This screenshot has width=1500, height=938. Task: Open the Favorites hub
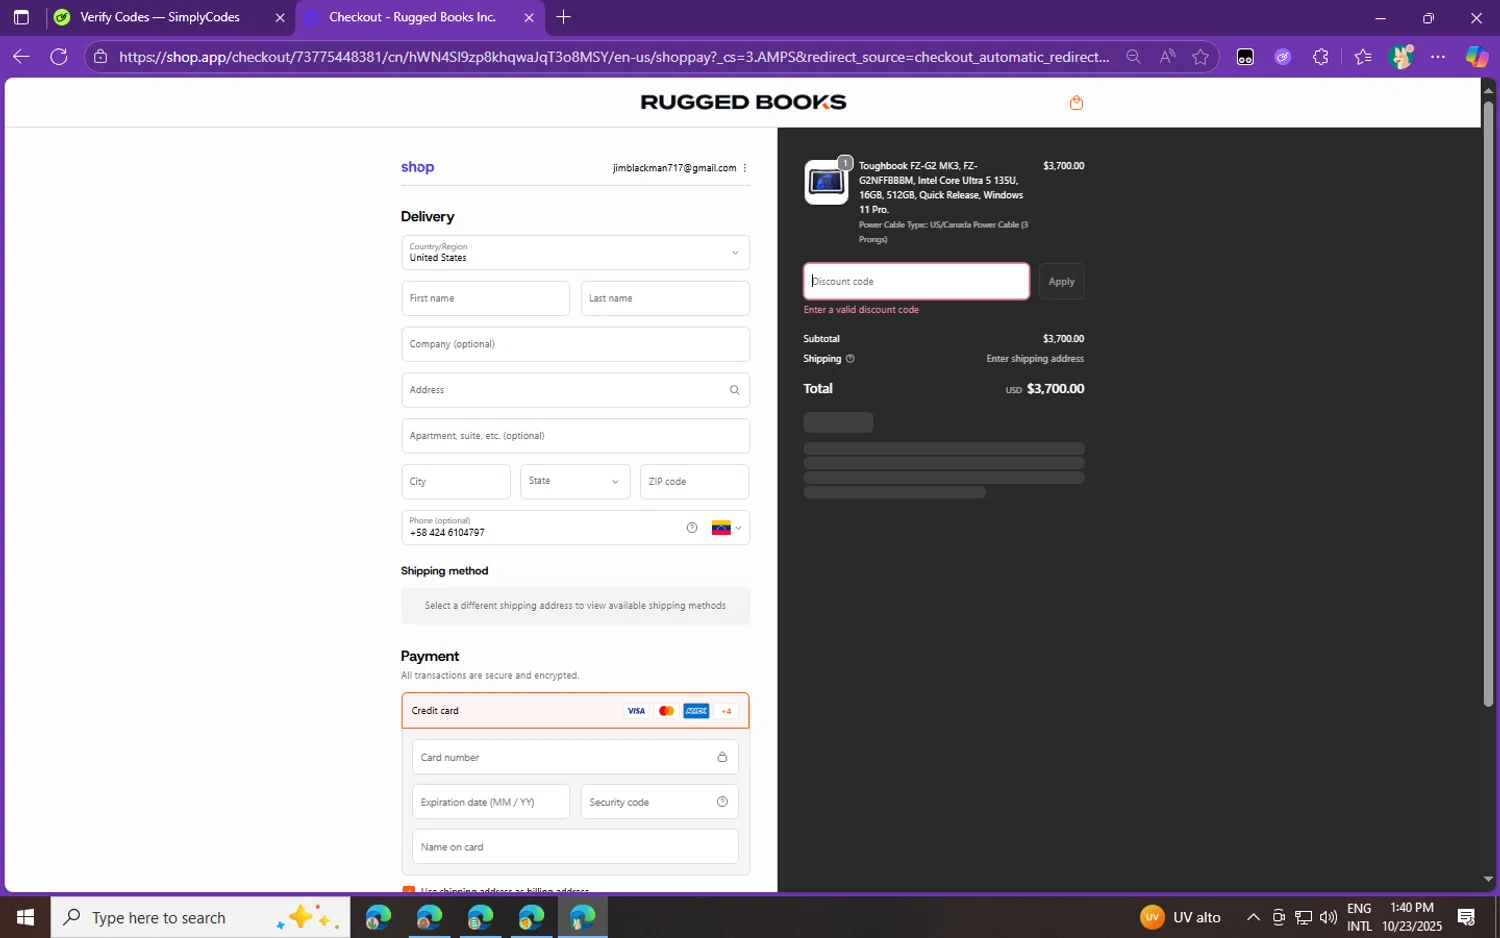pyautogui.click(x=1363, y=57)
